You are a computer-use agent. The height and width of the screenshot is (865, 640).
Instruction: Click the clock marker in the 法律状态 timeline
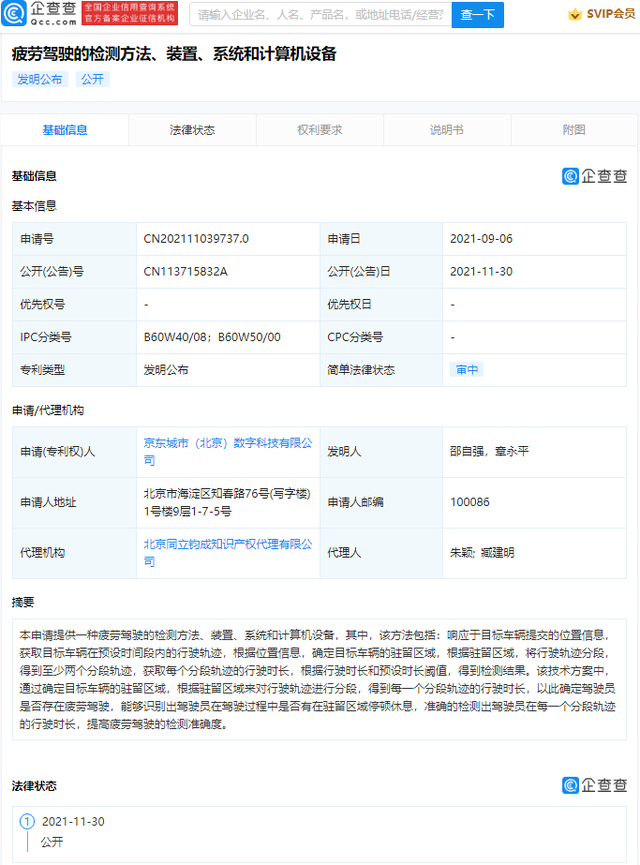click(x=27, y=822)
